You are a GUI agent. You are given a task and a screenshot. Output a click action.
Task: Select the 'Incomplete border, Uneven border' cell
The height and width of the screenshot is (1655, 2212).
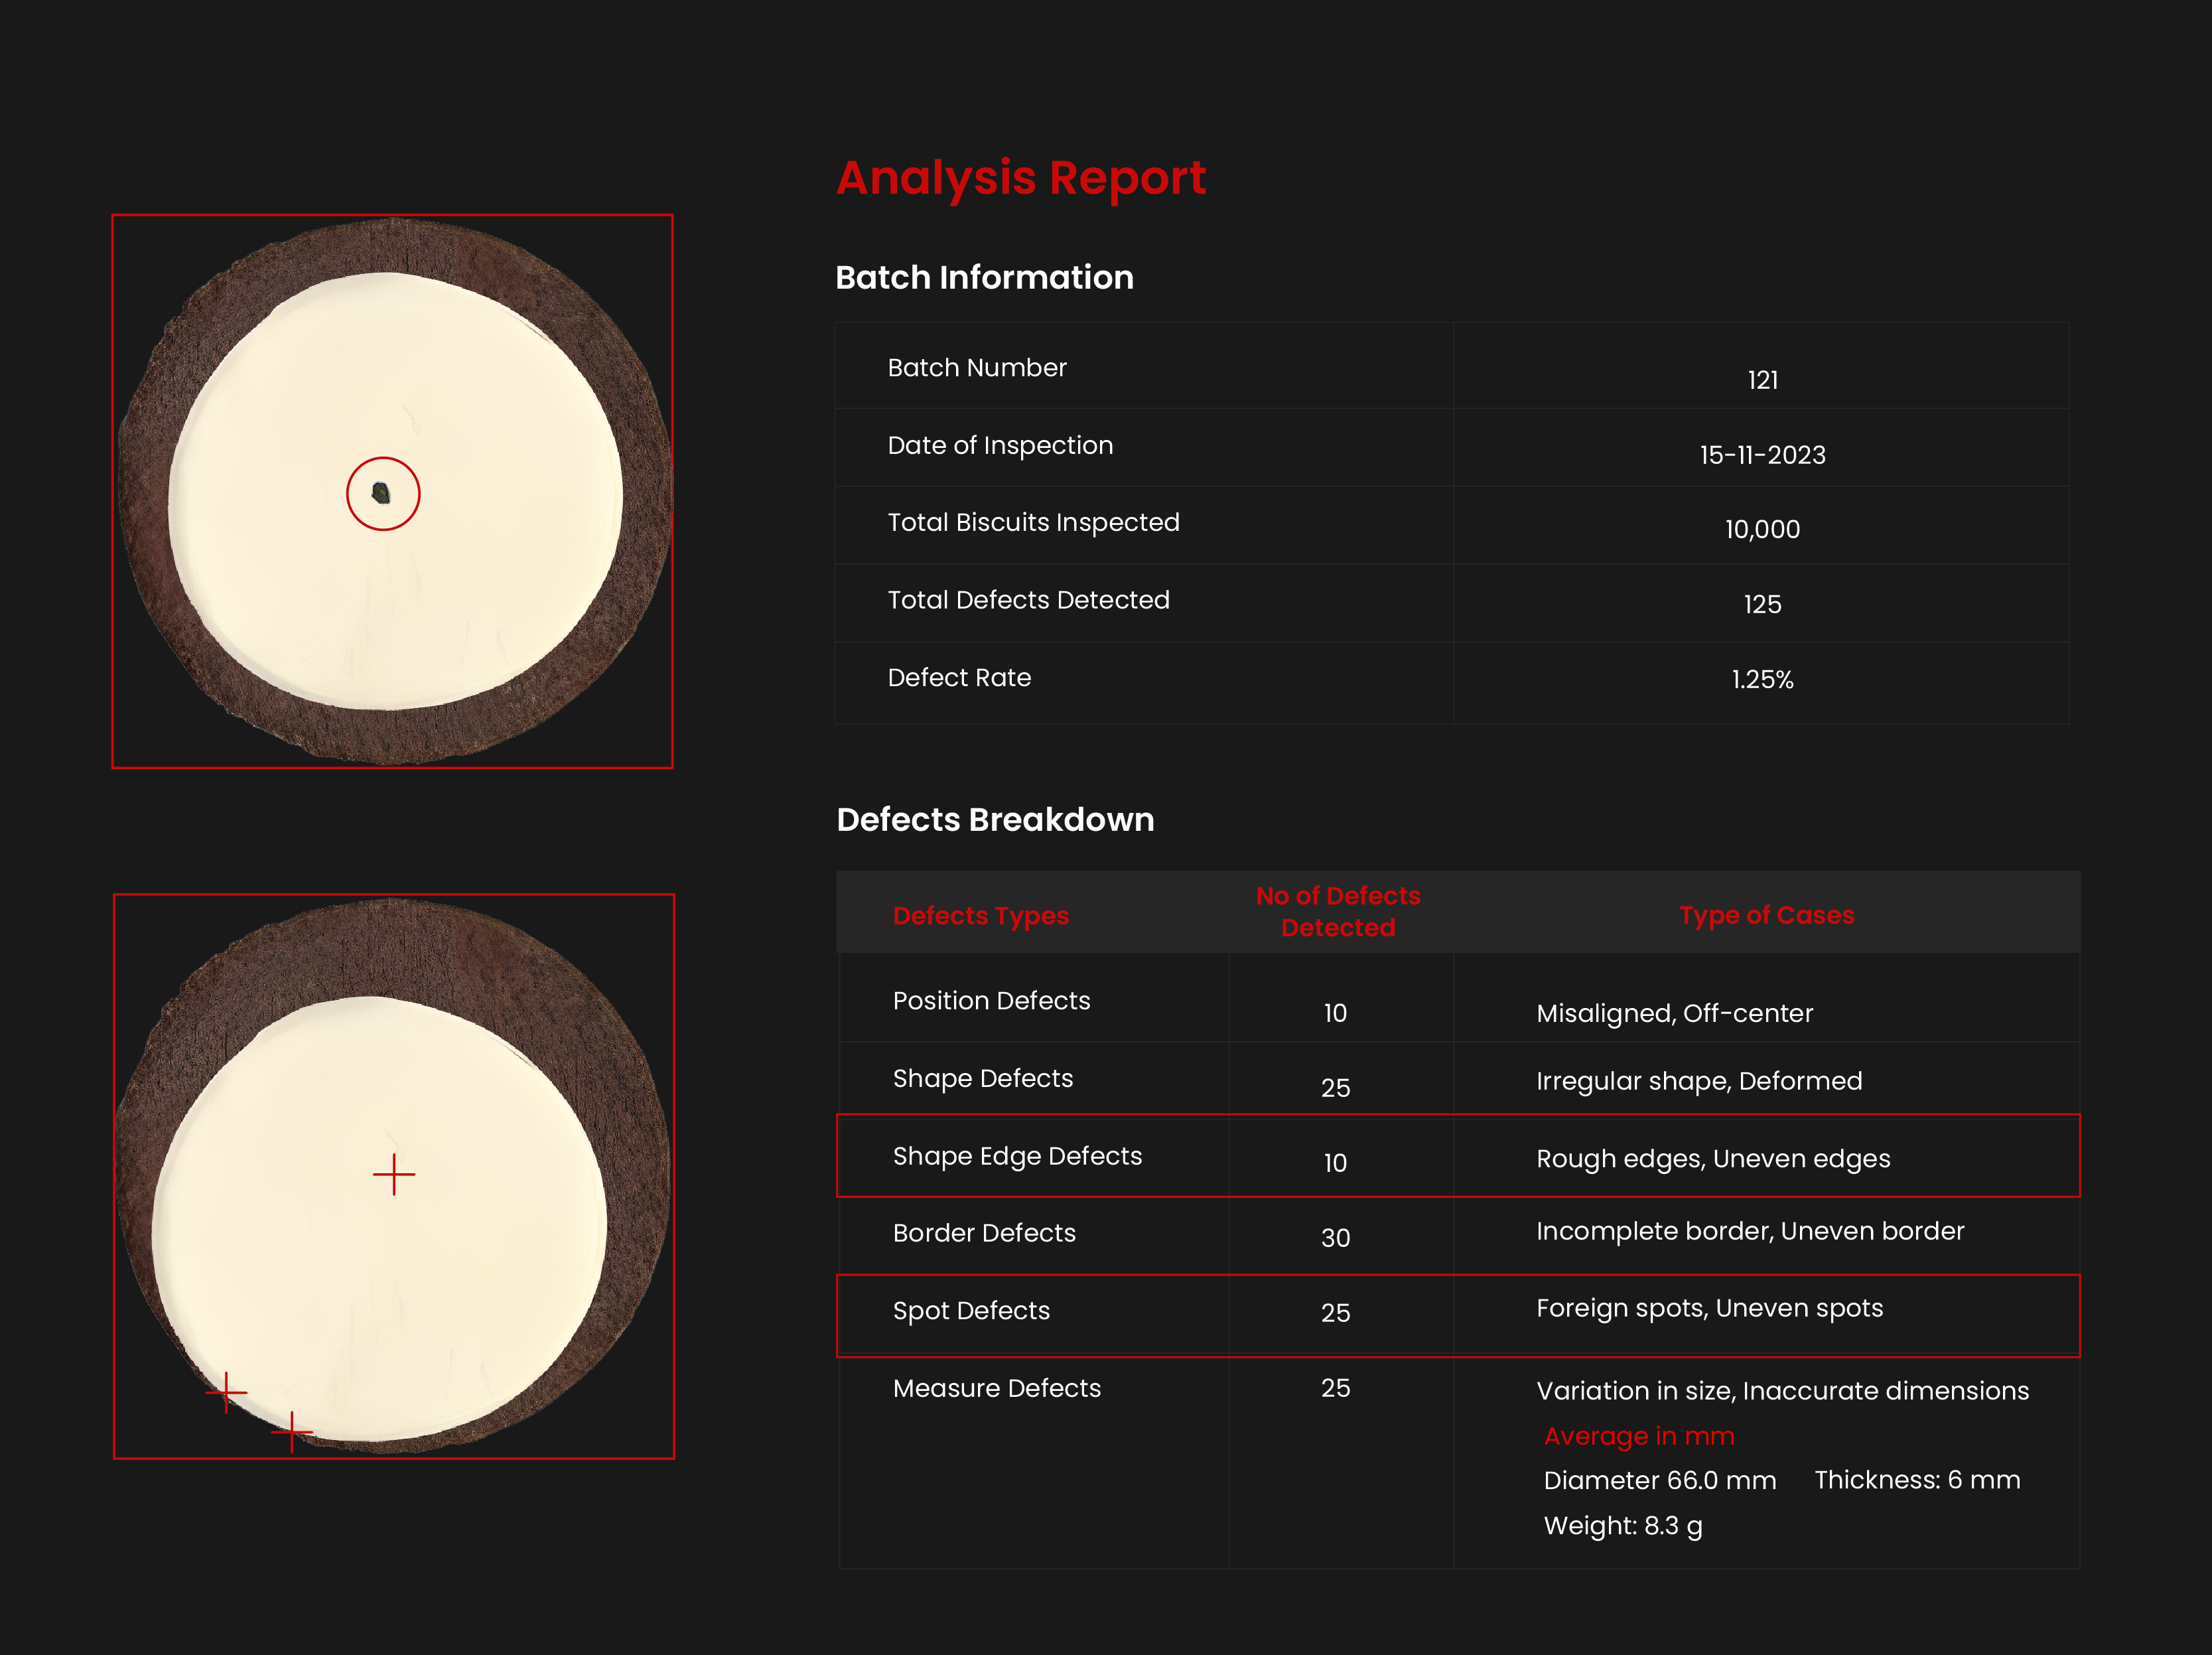tap(1750, 1231)
